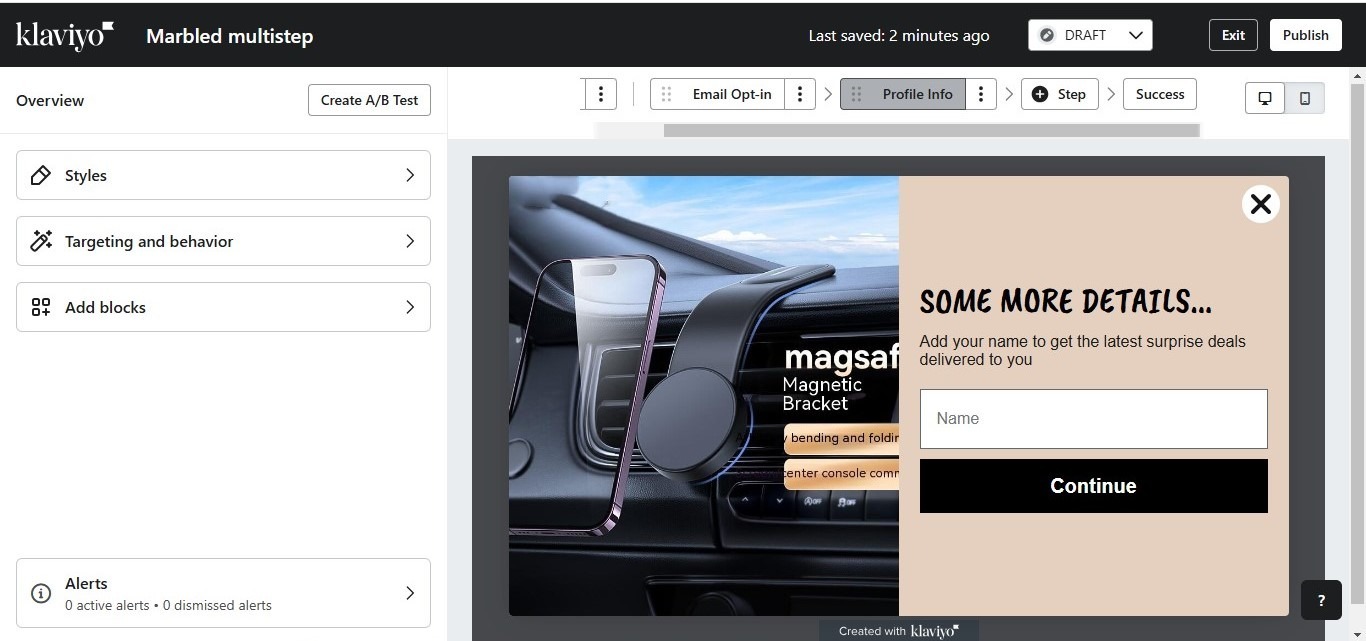Switch to mobile preview
Viewport: 1366px width, 641px height.
pyautogui.click(x=1305, y=98)
